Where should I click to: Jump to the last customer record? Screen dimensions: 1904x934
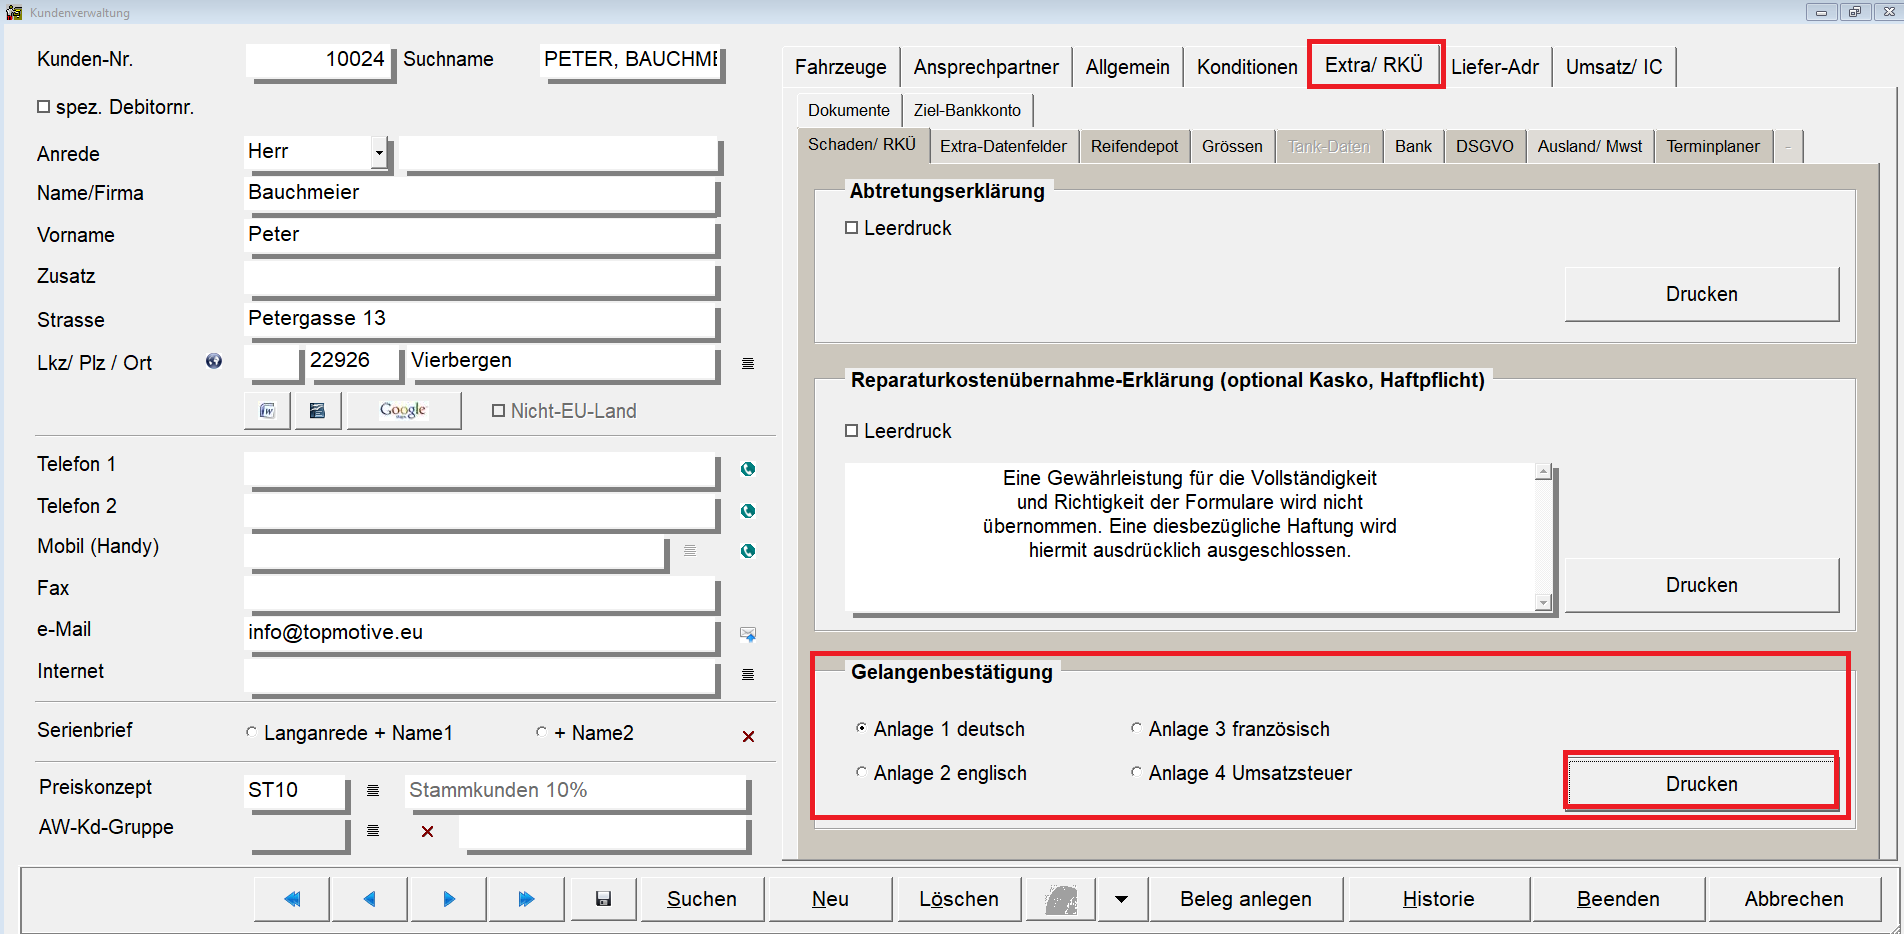(x=527, y=899)
